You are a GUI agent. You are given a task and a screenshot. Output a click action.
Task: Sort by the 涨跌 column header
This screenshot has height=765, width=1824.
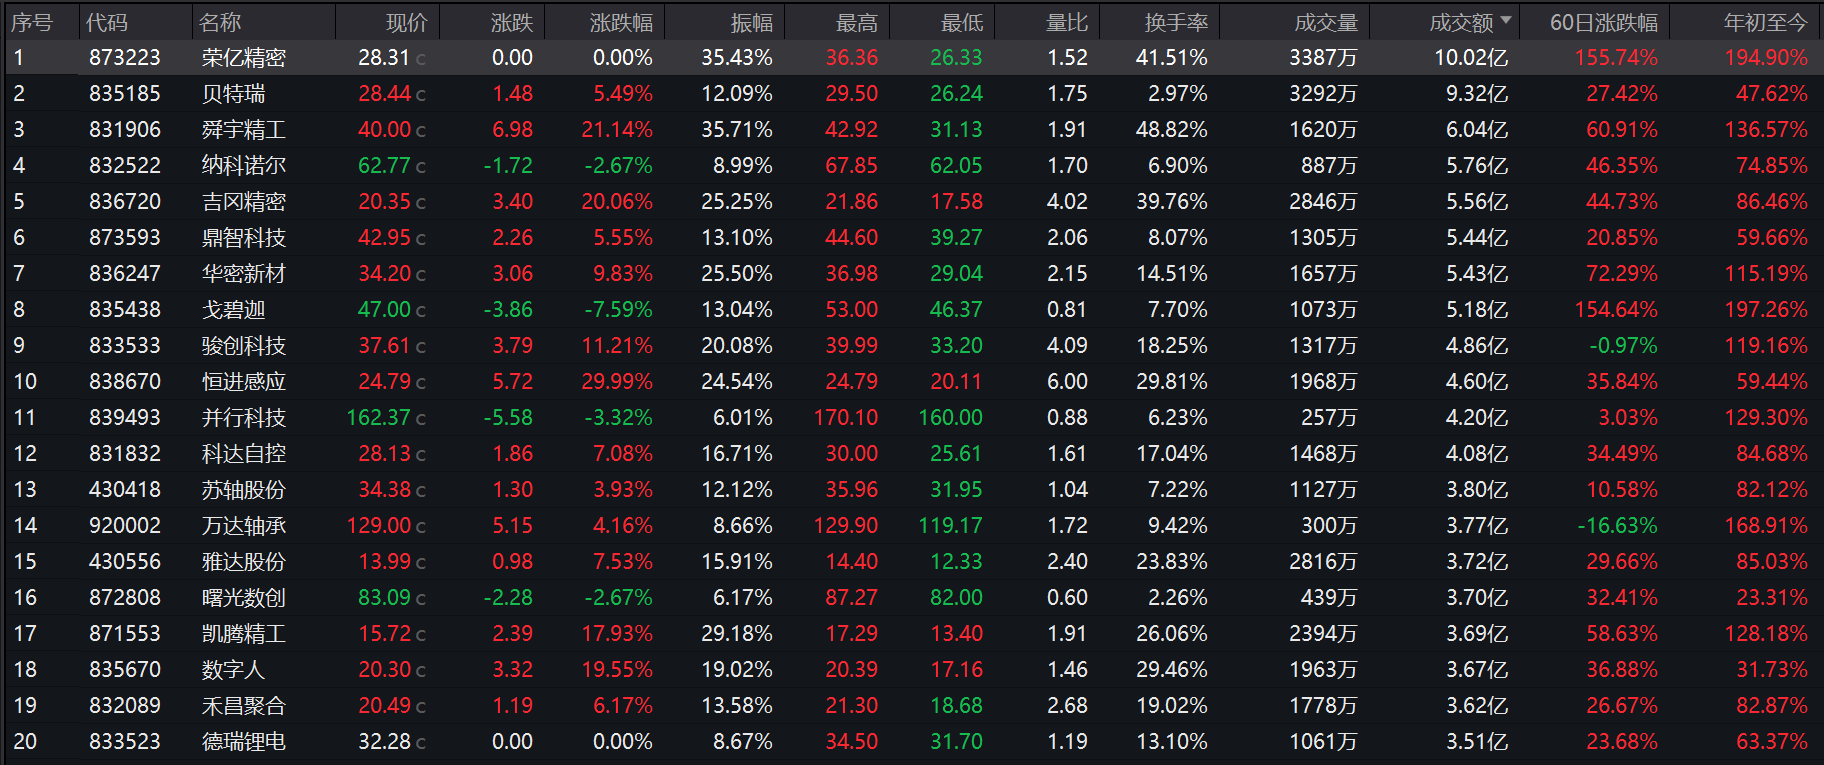point(512,22)
